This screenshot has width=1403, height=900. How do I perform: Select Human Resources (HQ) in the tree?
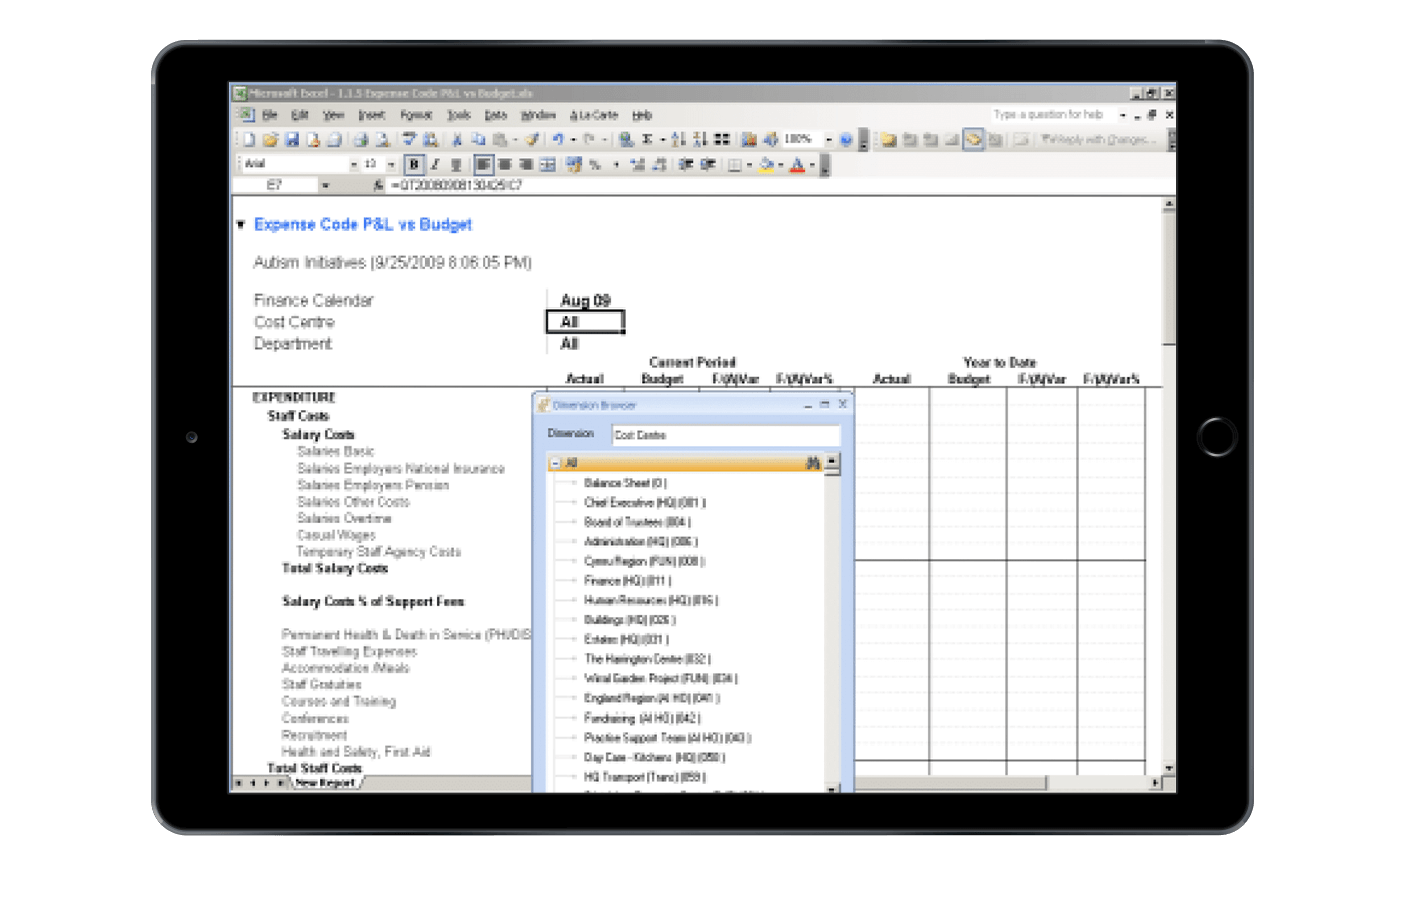651,600
